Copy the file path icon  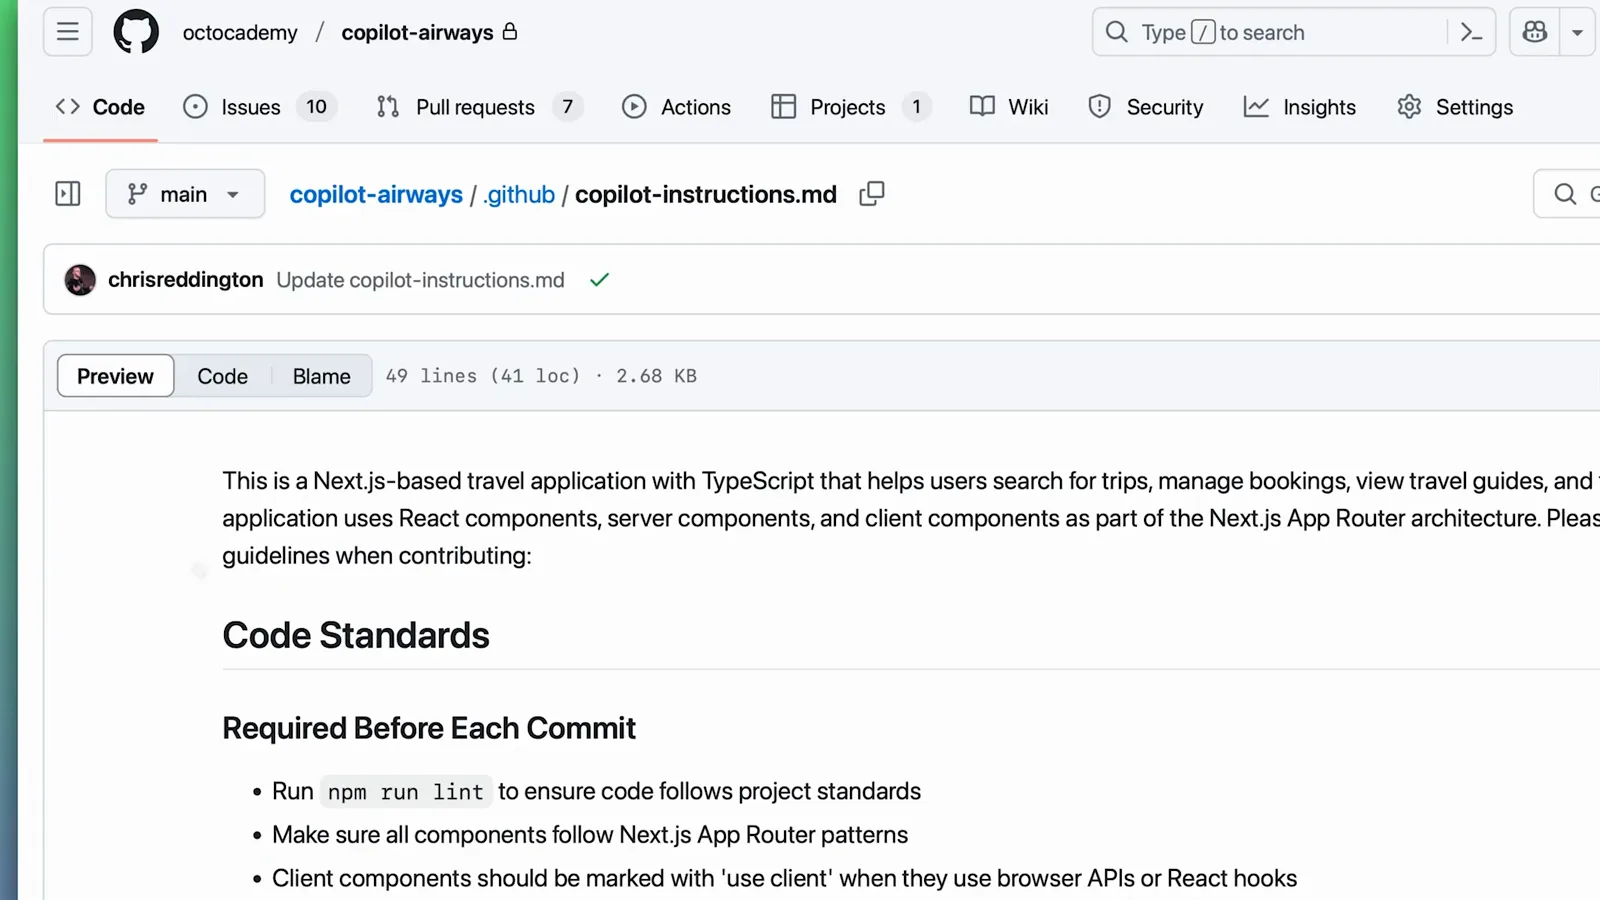tap(872, 193)
